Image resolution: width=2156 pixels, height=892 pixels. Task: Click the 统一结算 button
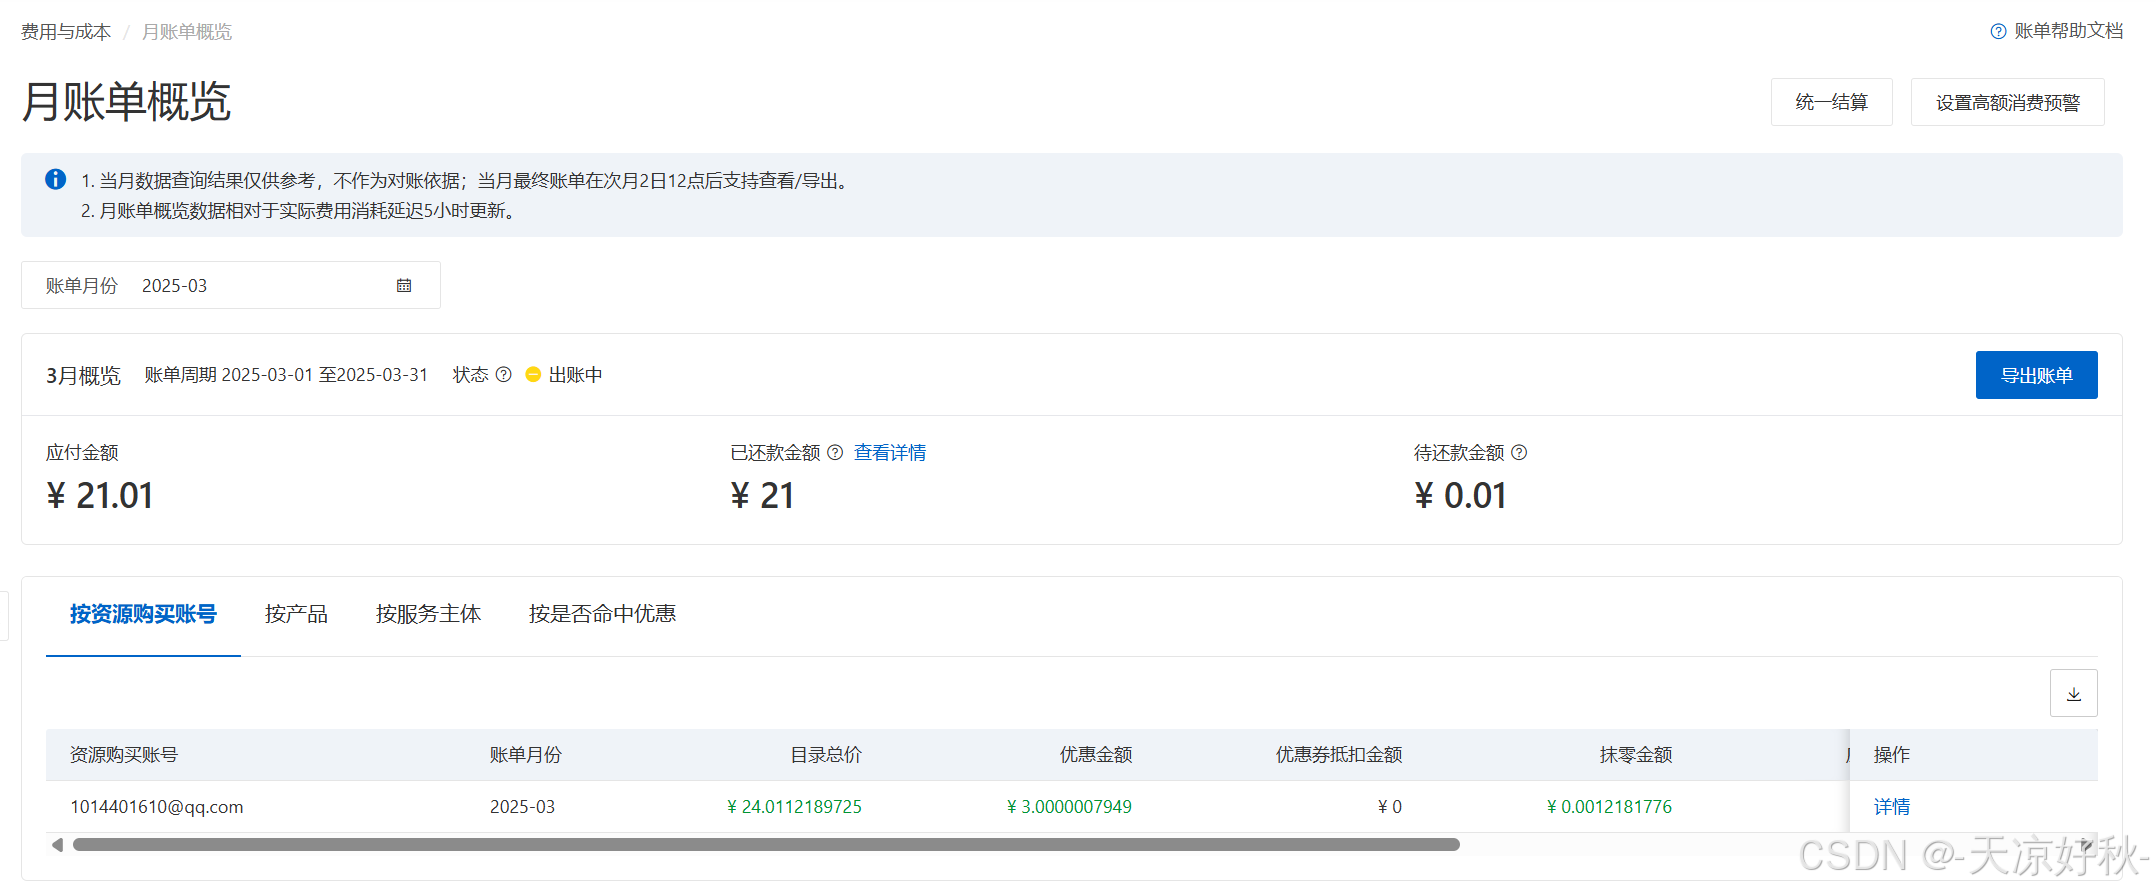1831,102
